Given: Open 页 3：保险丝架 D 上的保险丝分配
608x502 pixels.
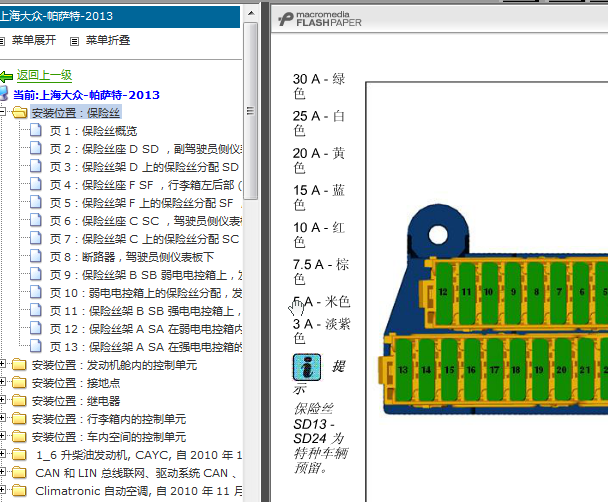Looking at the screenshot, I should pyautogui.click(x=144, y=167).
